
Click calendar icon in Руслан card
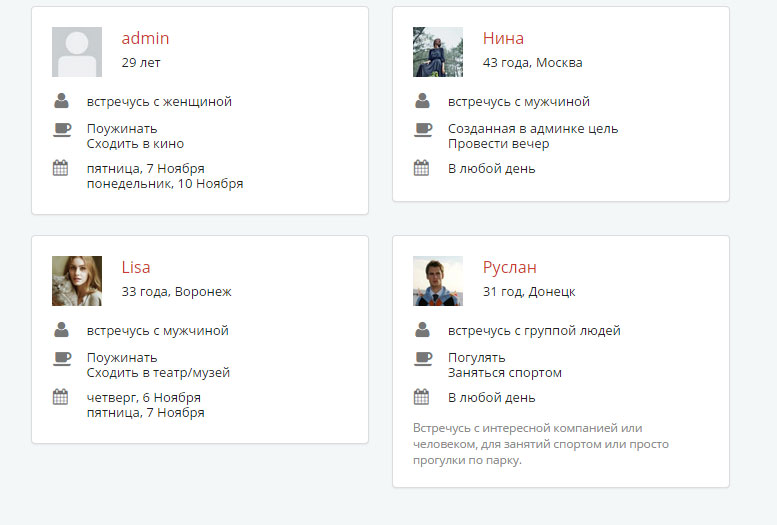pyautogui.click(x=421, y=397)
